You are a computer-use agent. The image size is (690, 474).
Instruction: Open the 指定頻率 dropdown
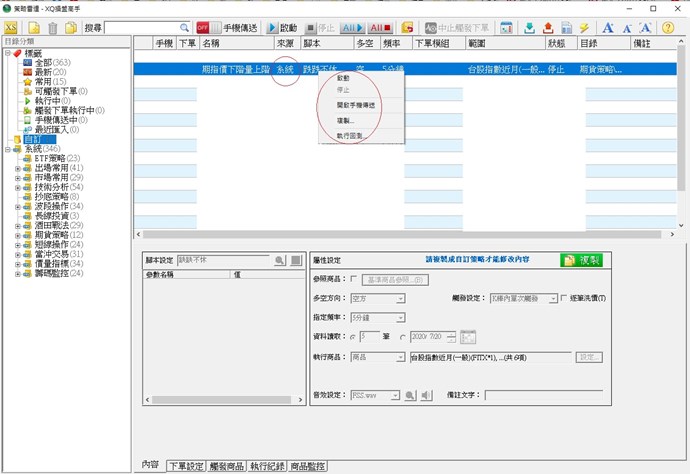click(x=398, y=317)
